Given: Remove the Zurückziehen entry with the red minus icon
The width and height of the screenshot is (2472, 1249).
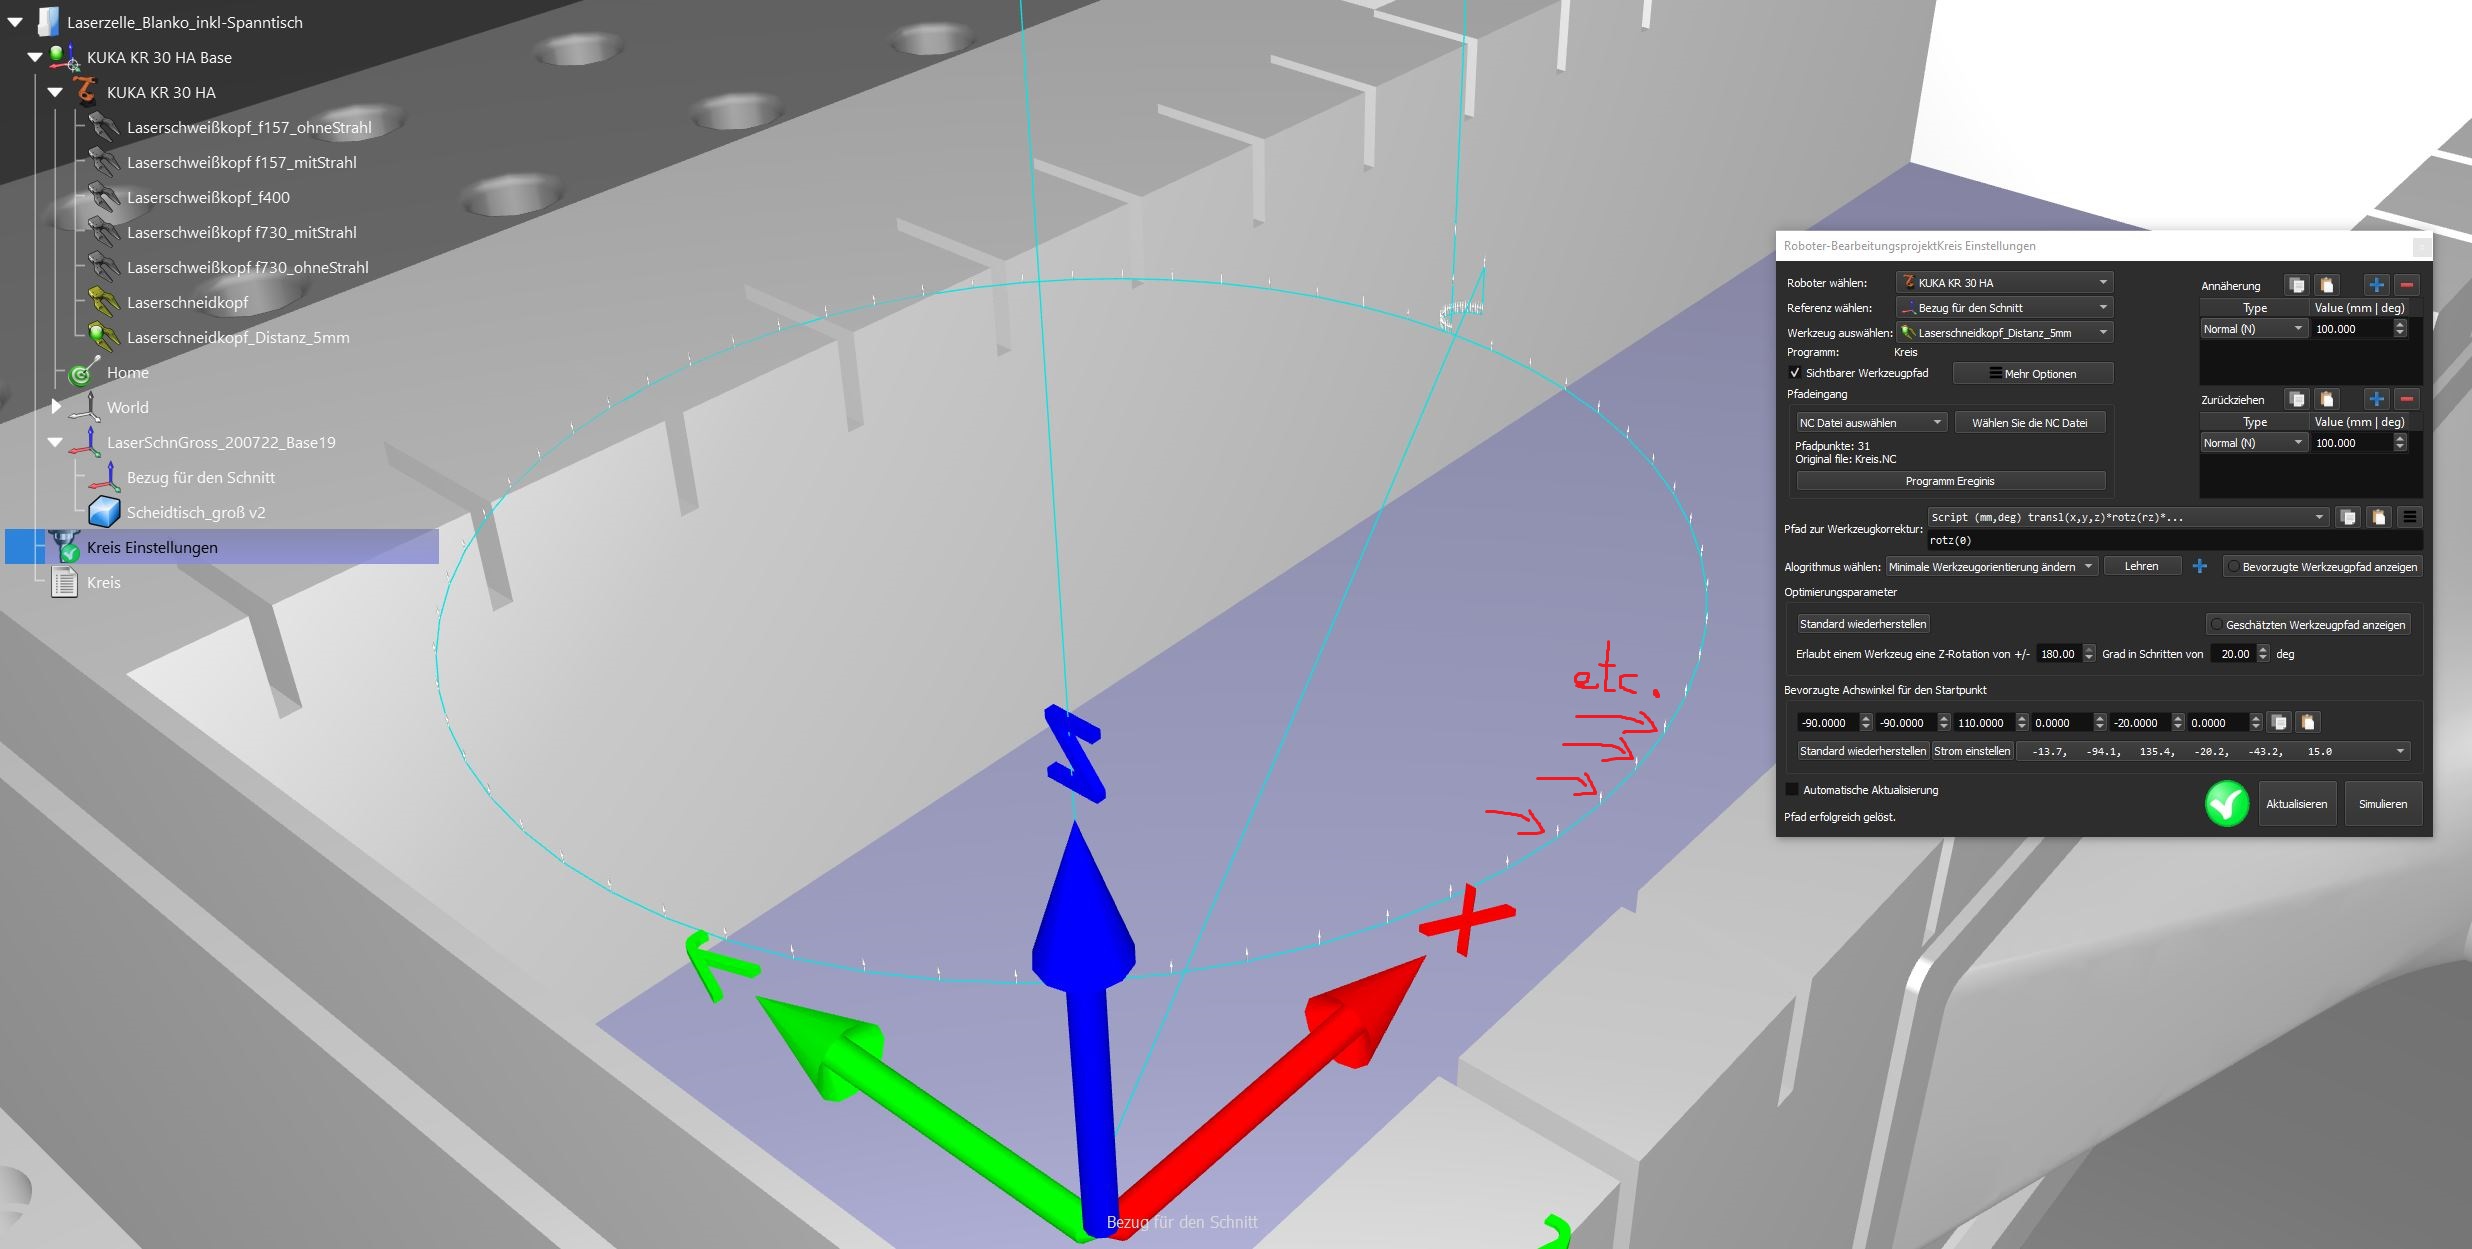Looking at the screenshot, I should coord(2407,399).
